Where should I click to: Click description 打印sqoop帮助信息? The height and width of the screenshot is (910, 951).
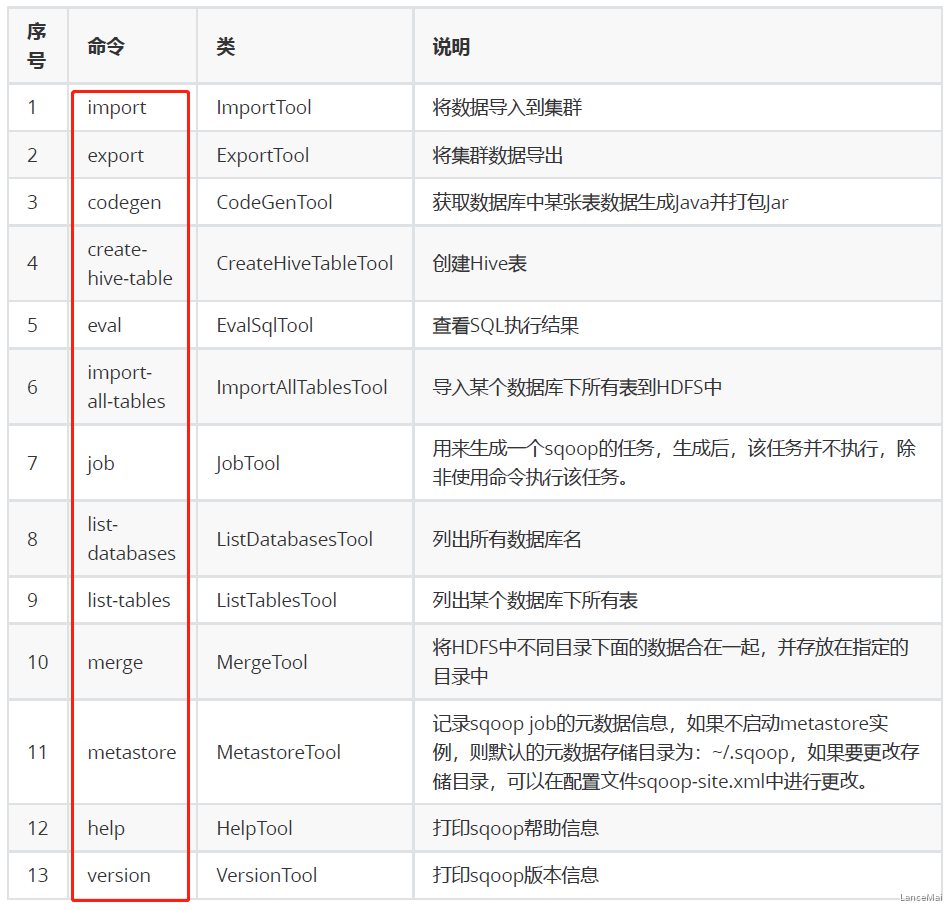pyautogui.click(x=515, y=829)
